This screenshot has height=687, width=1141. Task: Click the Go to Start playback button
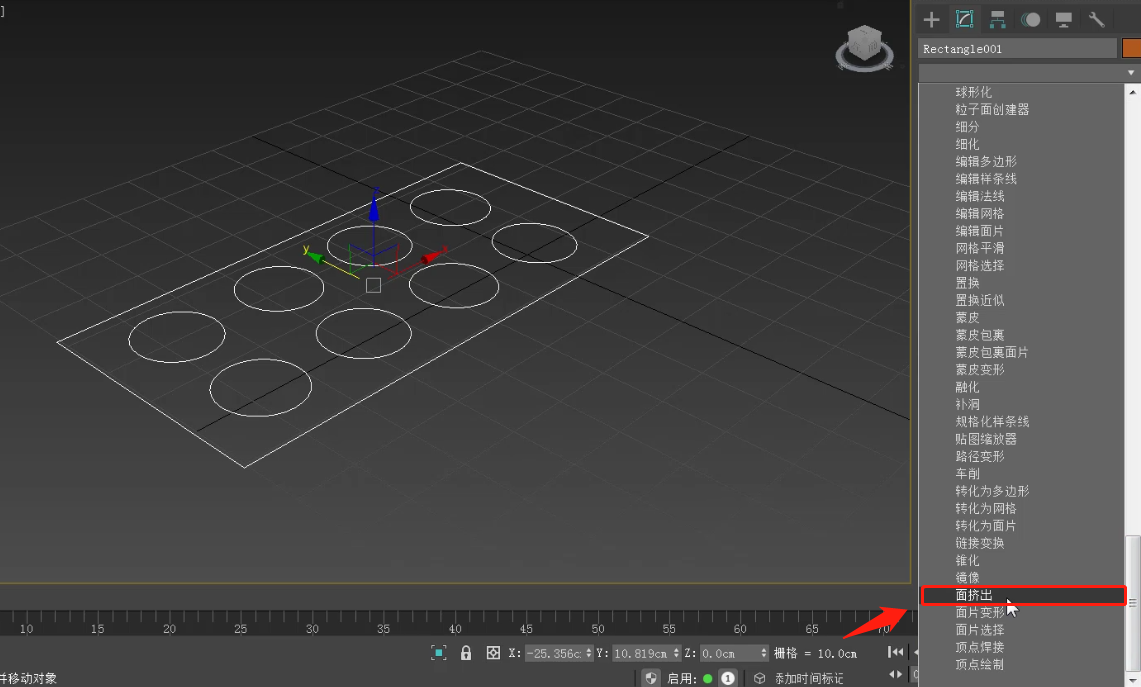[x=896, y=652]
